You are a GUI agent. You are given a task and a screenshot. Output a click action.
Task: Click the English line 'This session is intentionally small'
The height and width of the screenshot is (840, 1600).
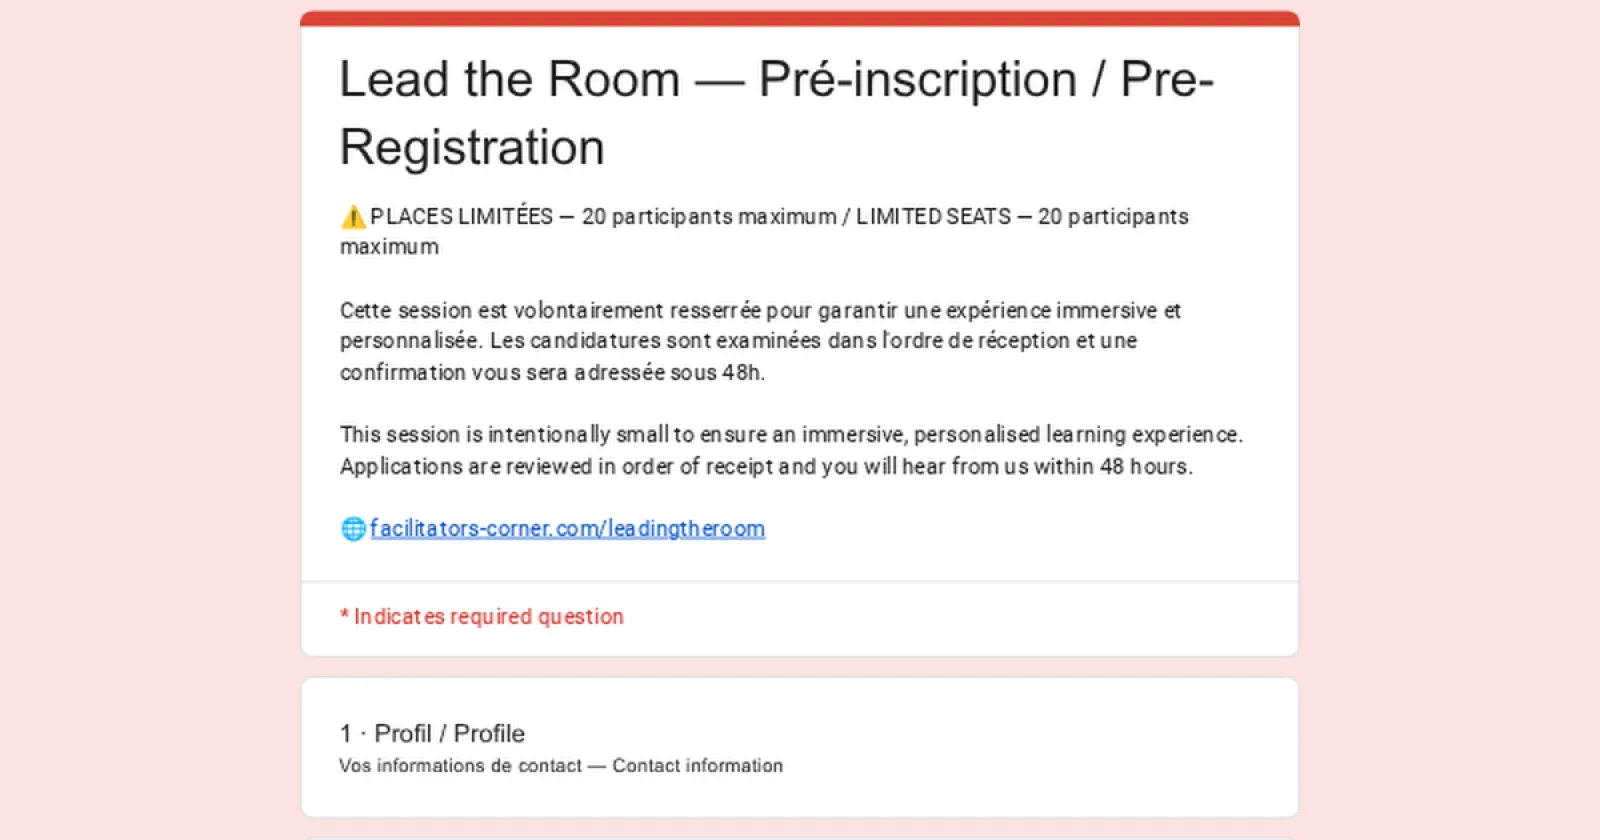(791, 435)
